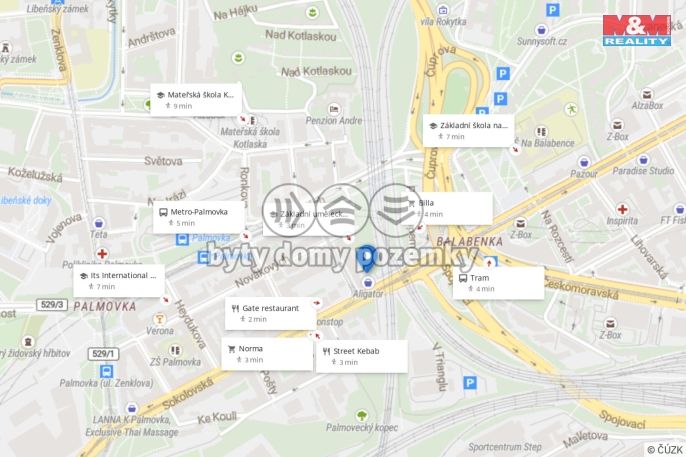
Task: Click the blue property location pin
Action: click(x=367, y=258)
